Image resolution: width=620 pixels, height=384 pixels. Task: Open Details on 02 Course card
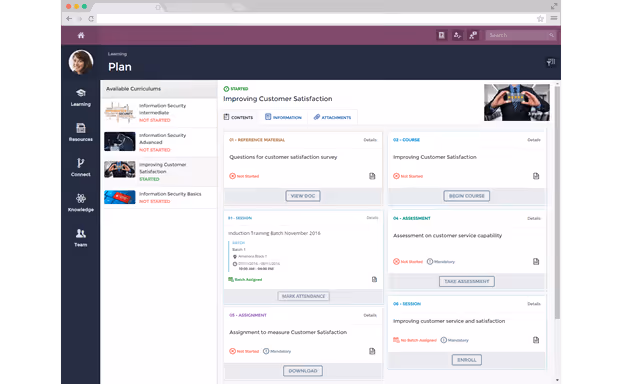click(534, 140)
